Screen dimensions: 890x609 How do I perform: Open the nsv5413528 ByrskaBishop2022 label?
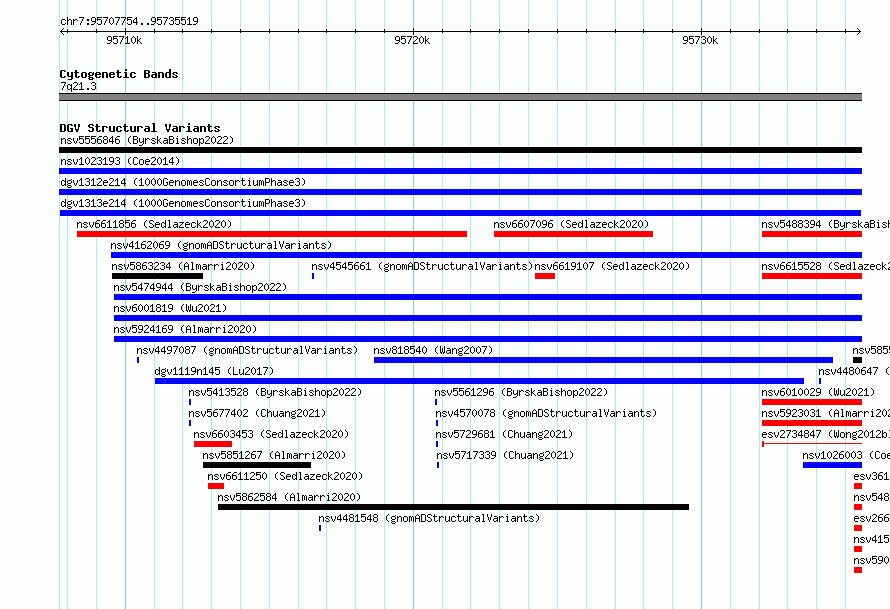click(275, 392)
